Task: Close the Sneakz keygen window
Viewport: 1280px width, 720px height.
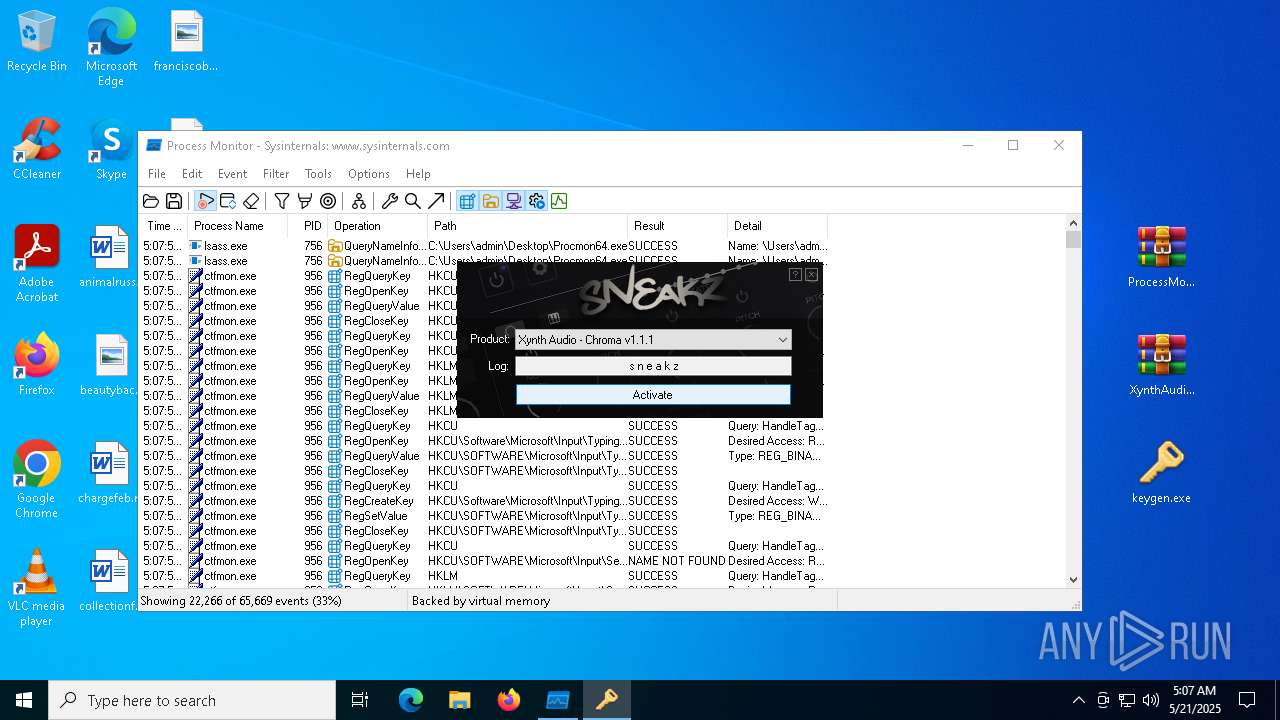Action: pyautogui.click(x=811, y=274)
